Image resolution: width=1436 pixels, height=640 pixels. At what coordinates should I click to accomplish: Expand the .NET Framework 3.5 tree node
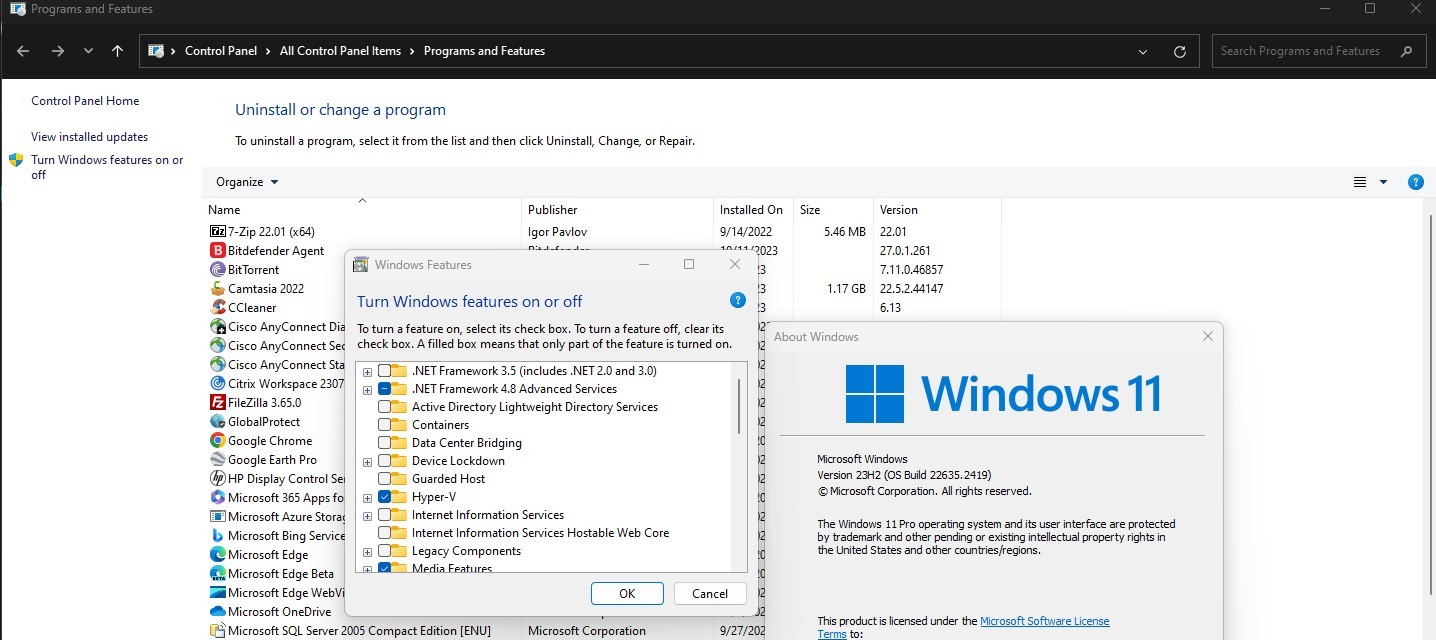point(368,371)
